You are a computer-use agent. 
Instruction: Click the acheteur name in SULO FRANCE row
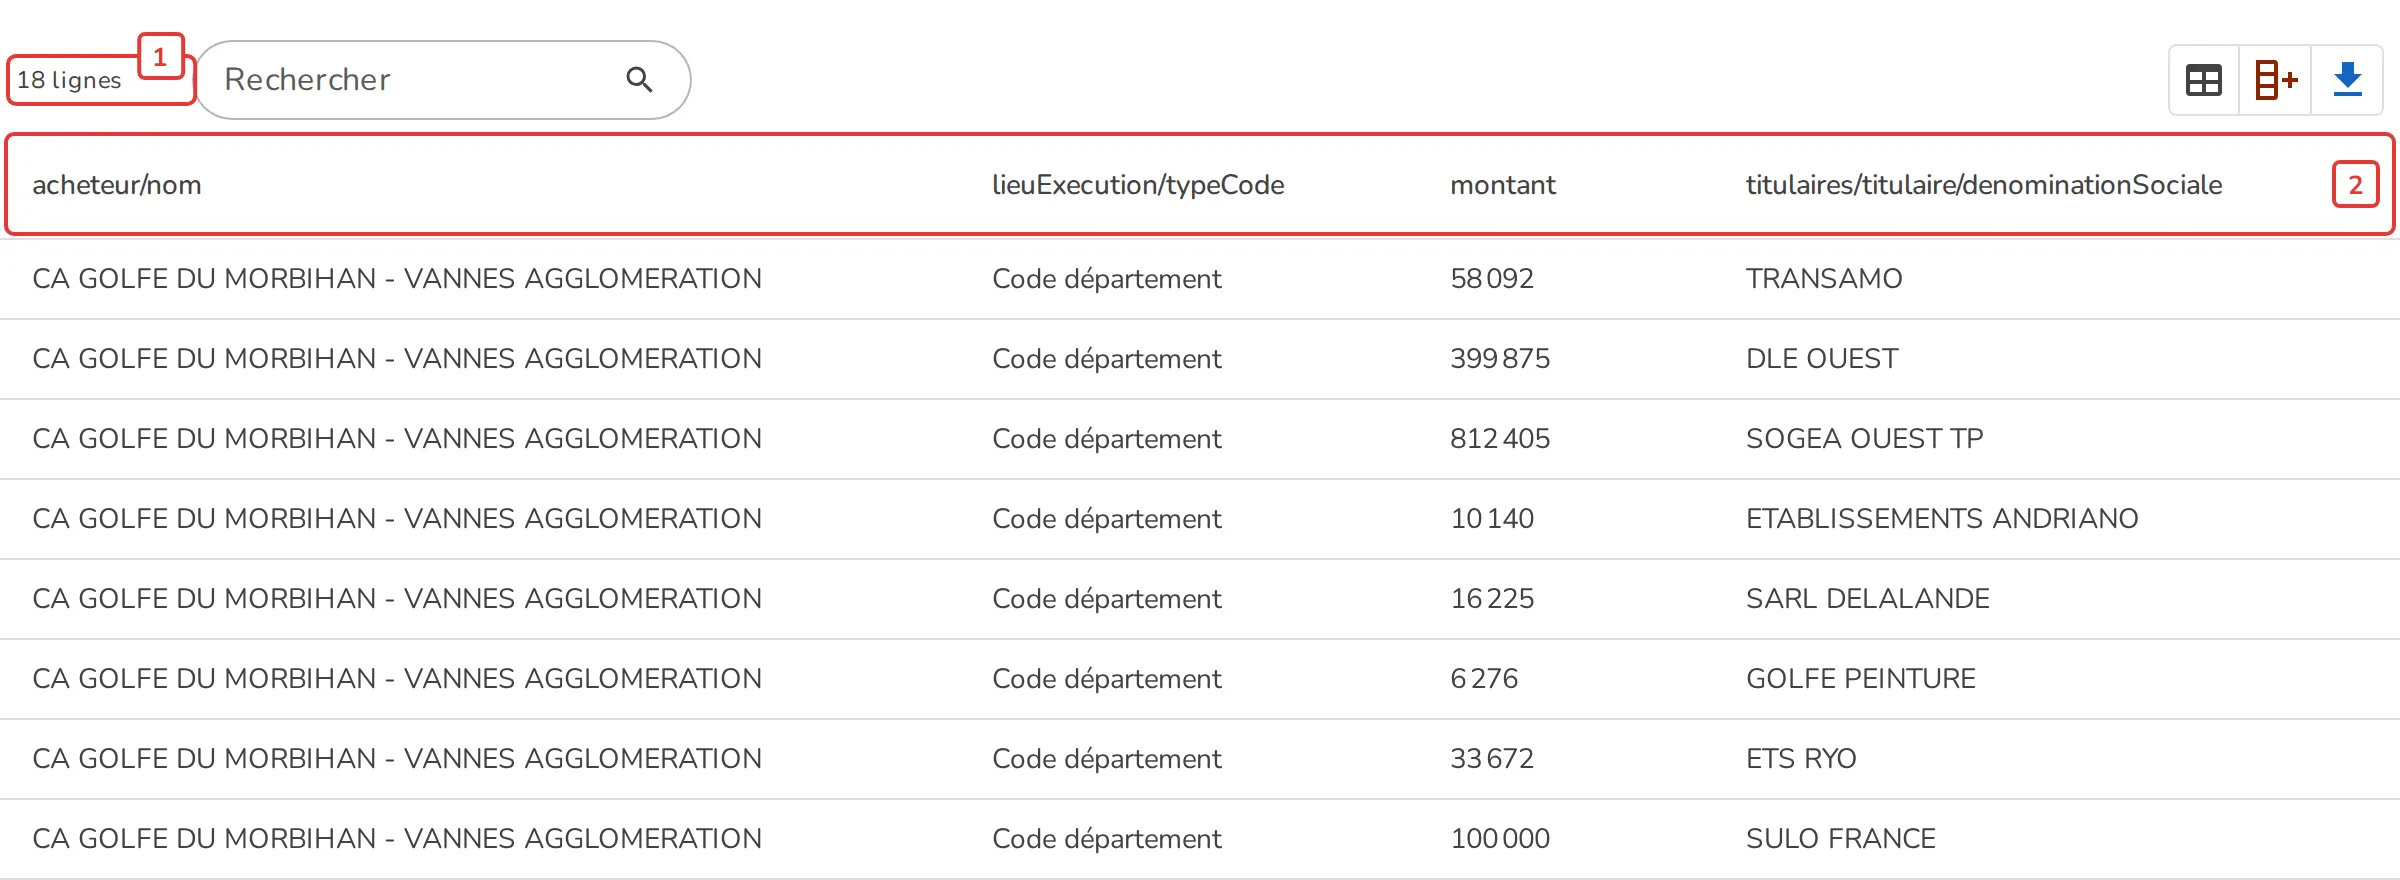coord(397,839)
